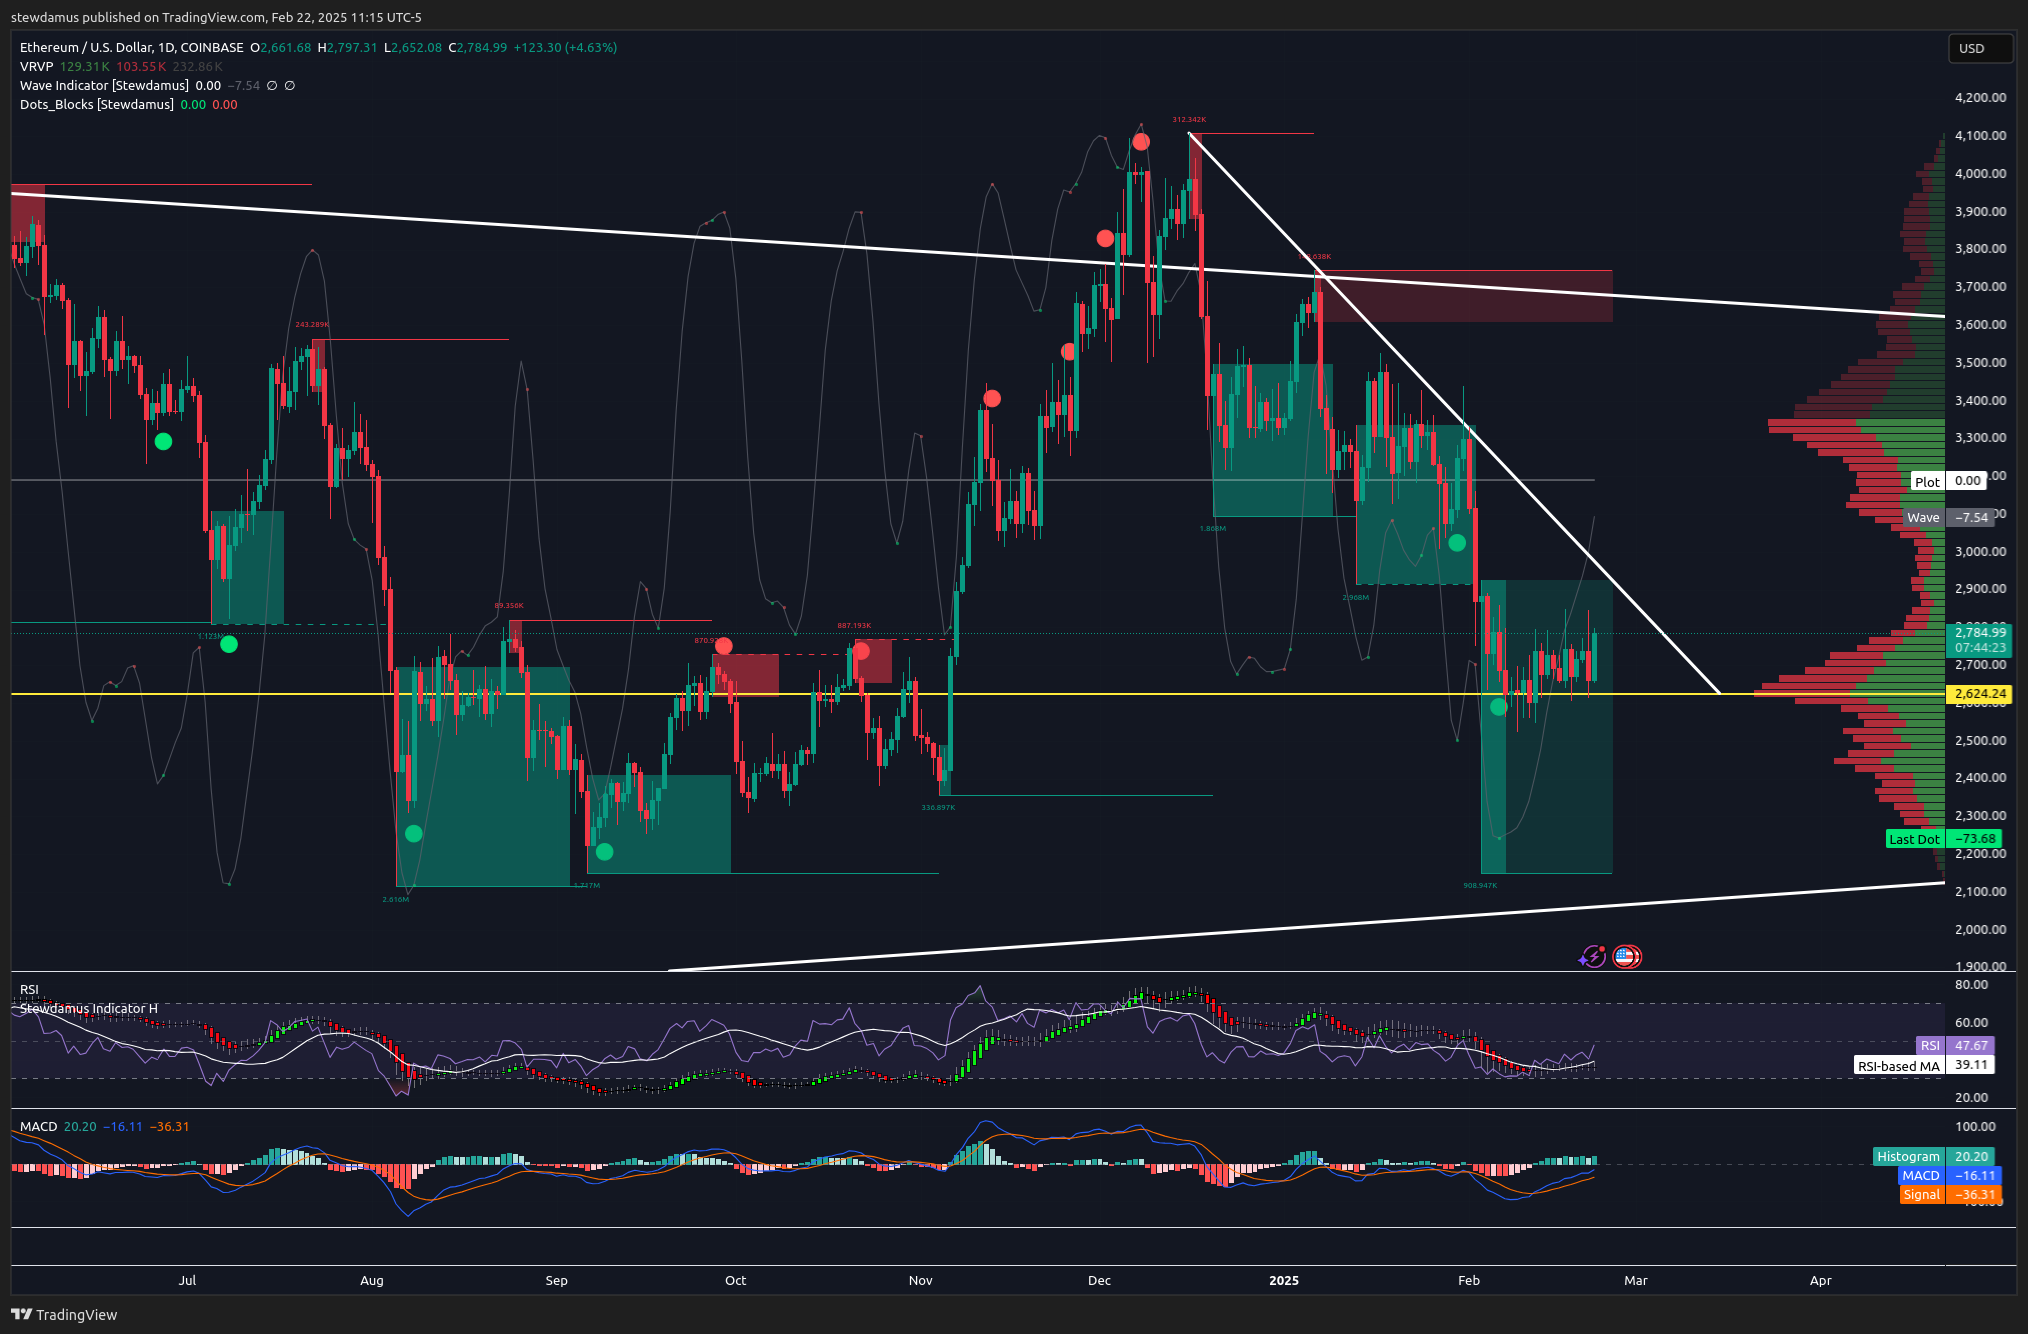Click the red dot at the December peak
This screenshot has height=1334, width=2028.
(1140, 142)
